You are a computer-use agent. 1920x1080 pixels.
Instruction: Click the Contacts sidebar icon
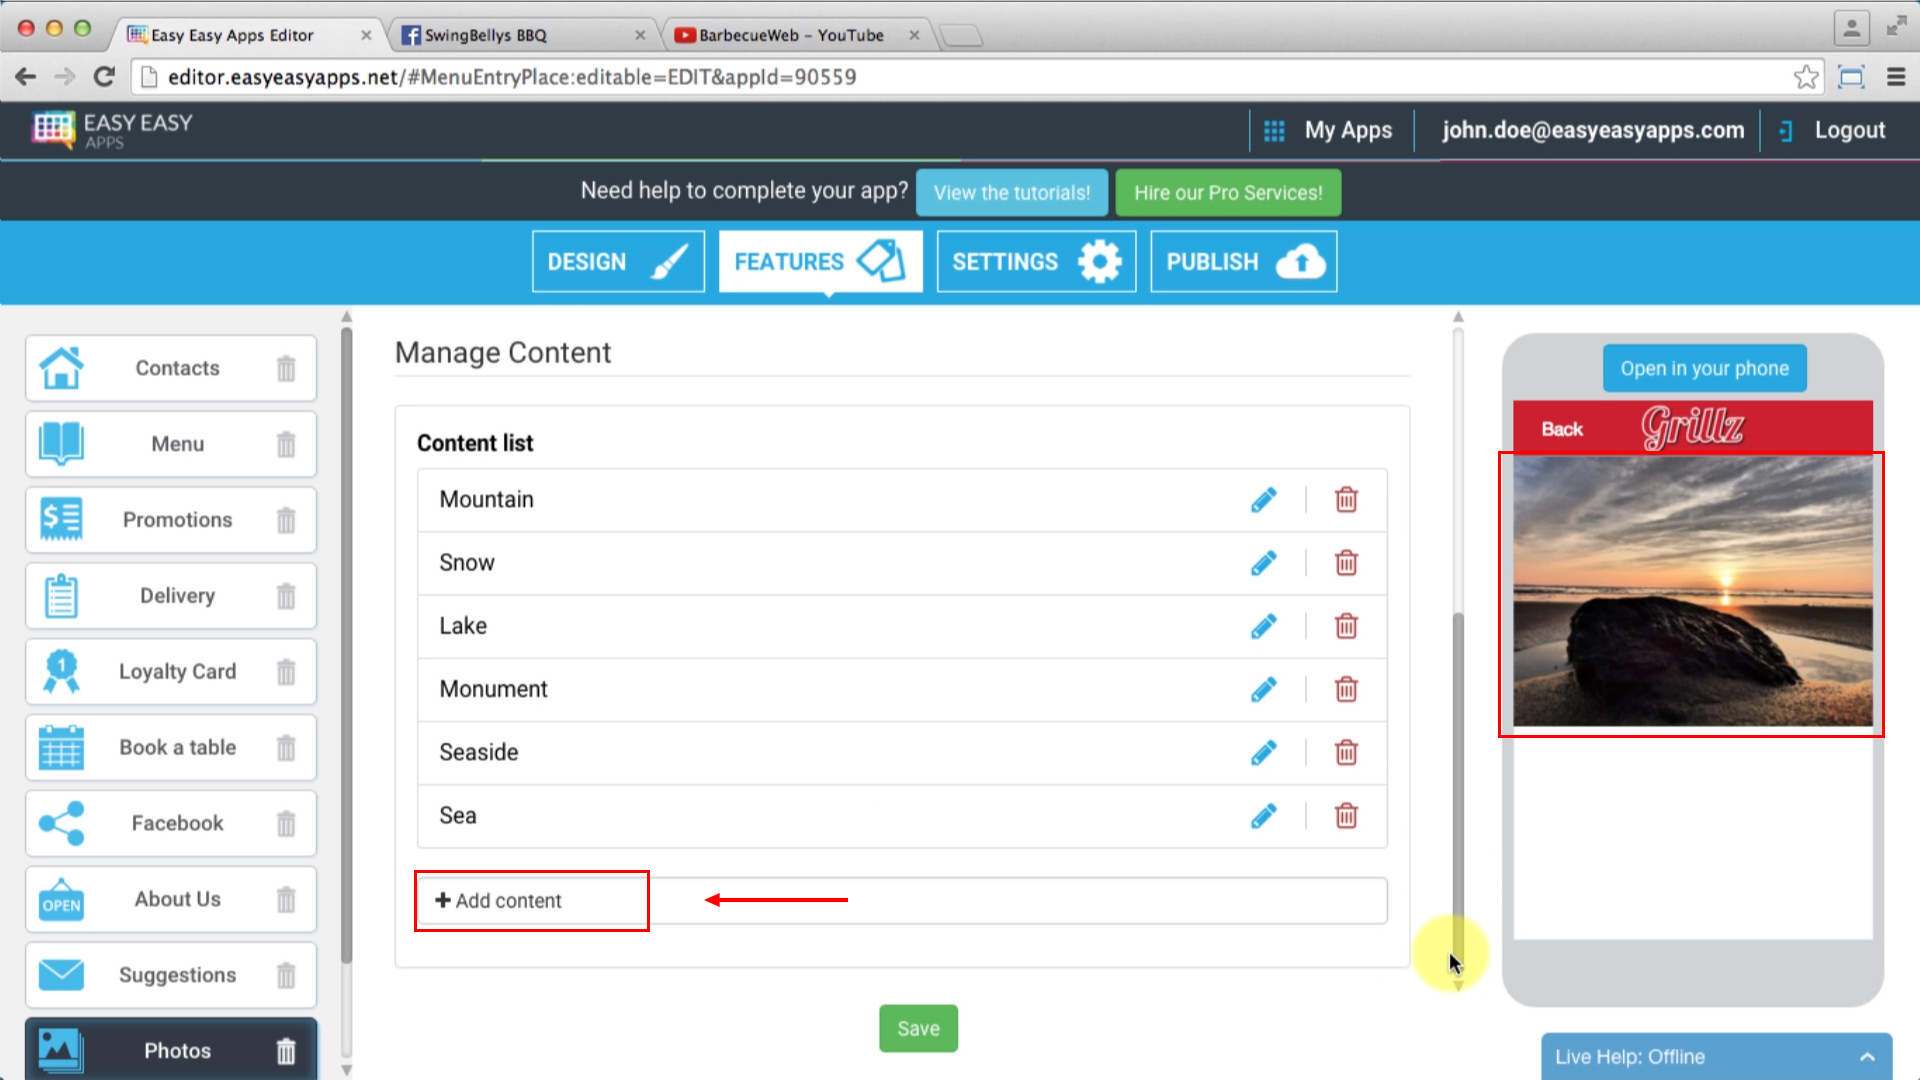(61, 367)
